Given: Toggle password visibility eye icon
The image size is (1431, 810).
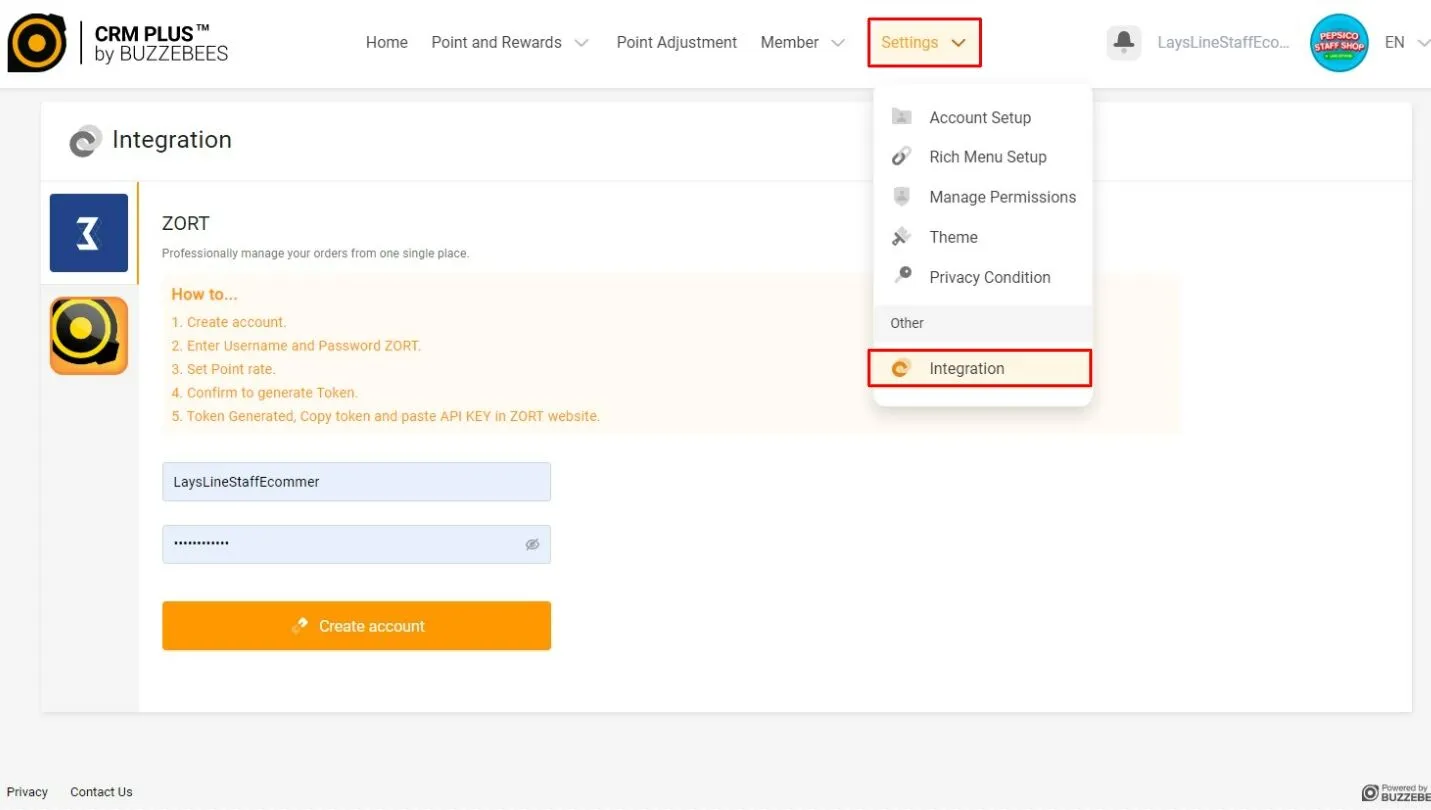Looking at the screenshot, I should tap(532, 544).
